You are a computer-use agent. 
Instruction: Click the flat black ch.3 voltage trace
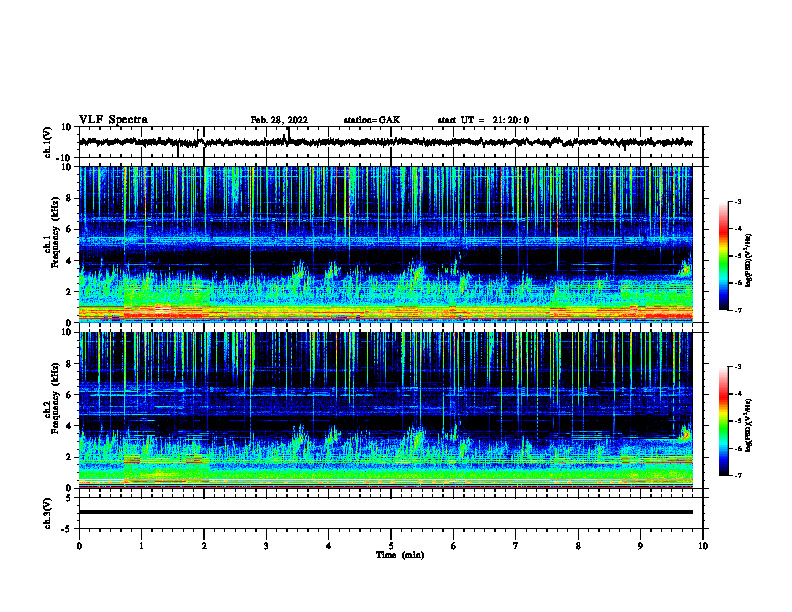click(386, 512)
